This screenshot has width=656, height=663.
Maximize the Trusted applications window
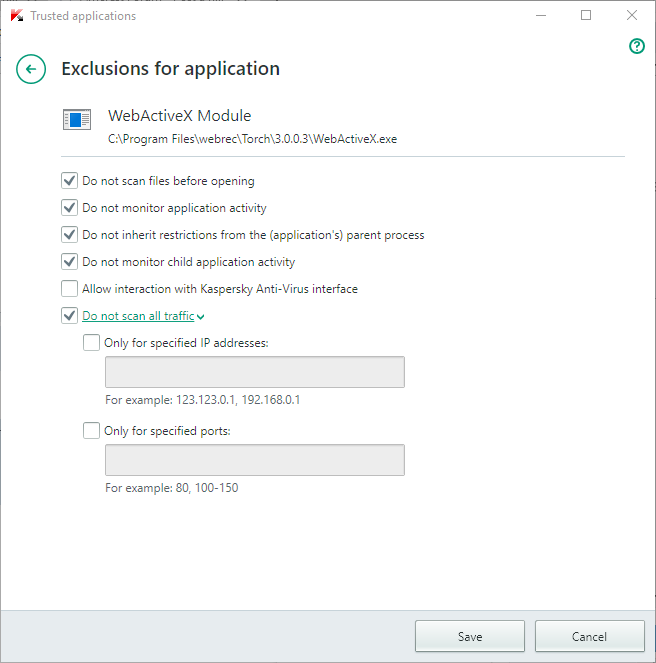coord(586,16)
